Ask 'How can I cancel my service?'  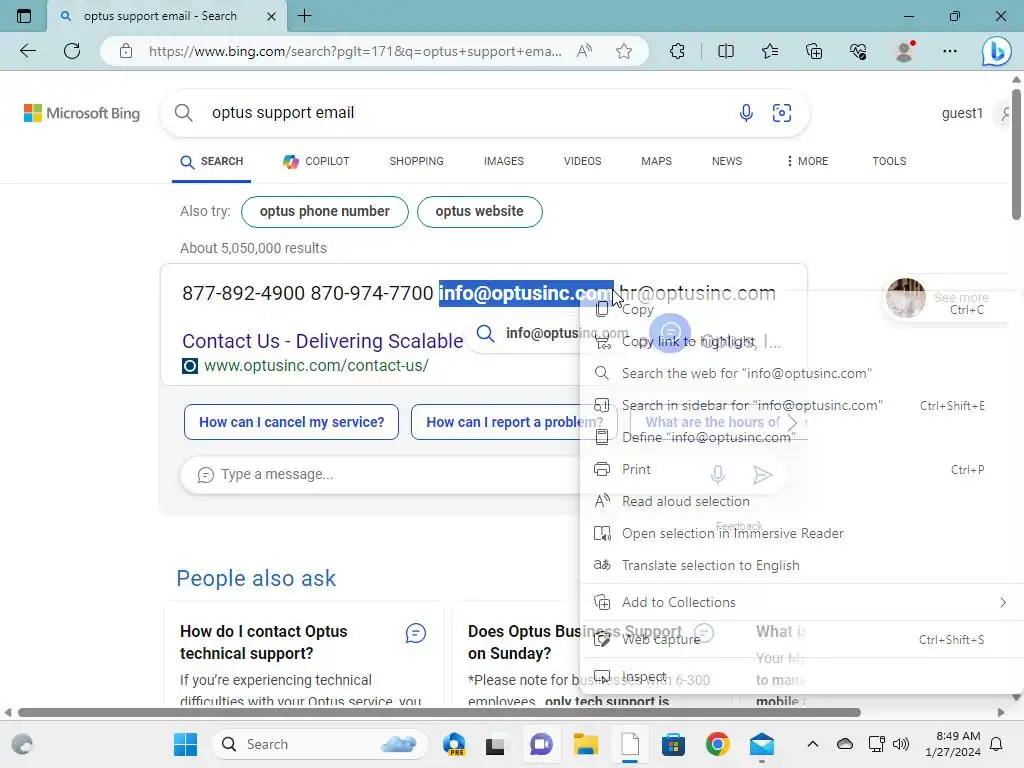291,422
